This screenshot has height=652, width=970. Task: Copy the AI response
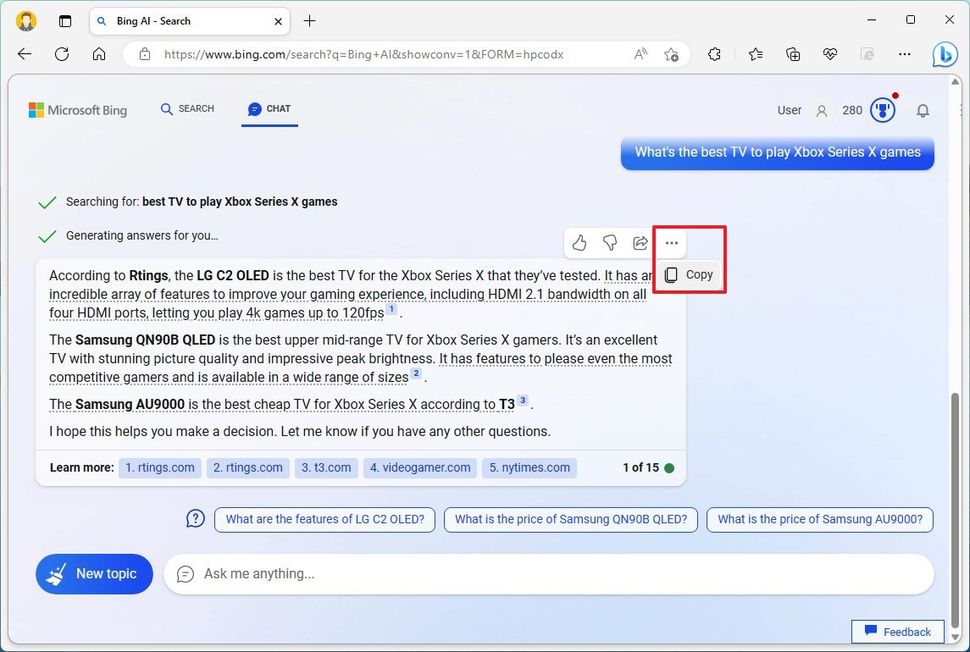688,274
